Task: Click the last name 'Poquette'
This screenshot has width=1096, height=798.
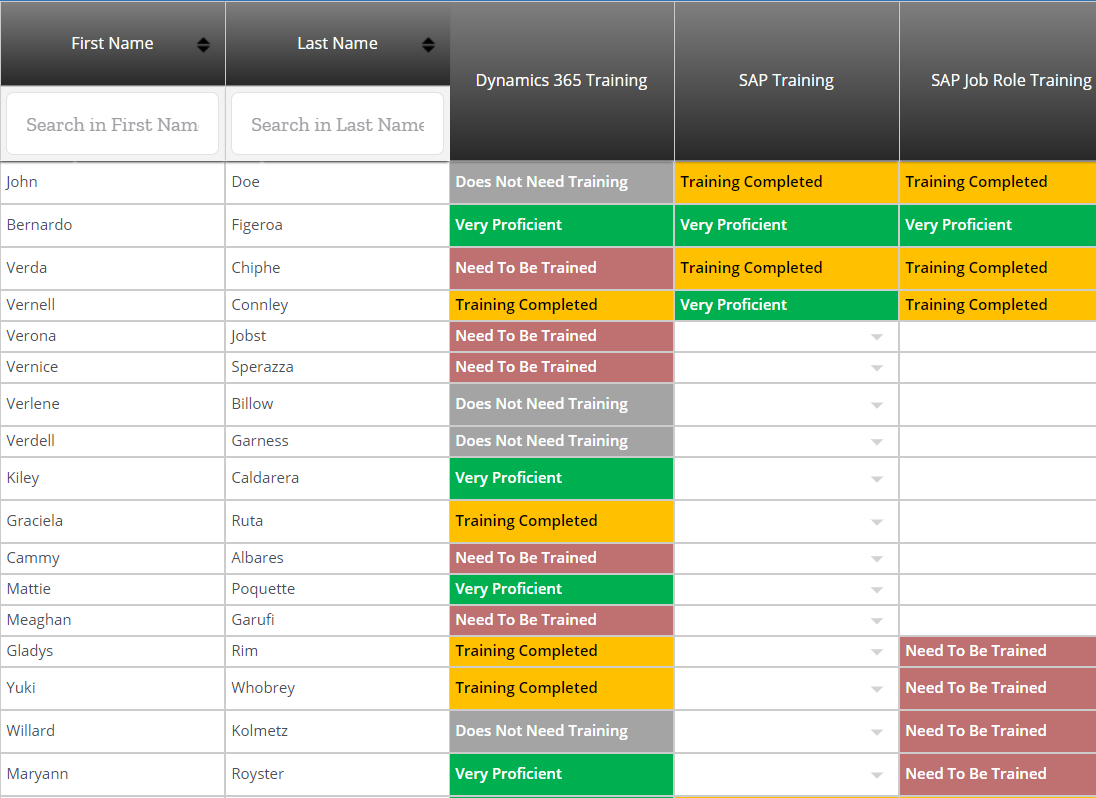Action: click(263, 589)
